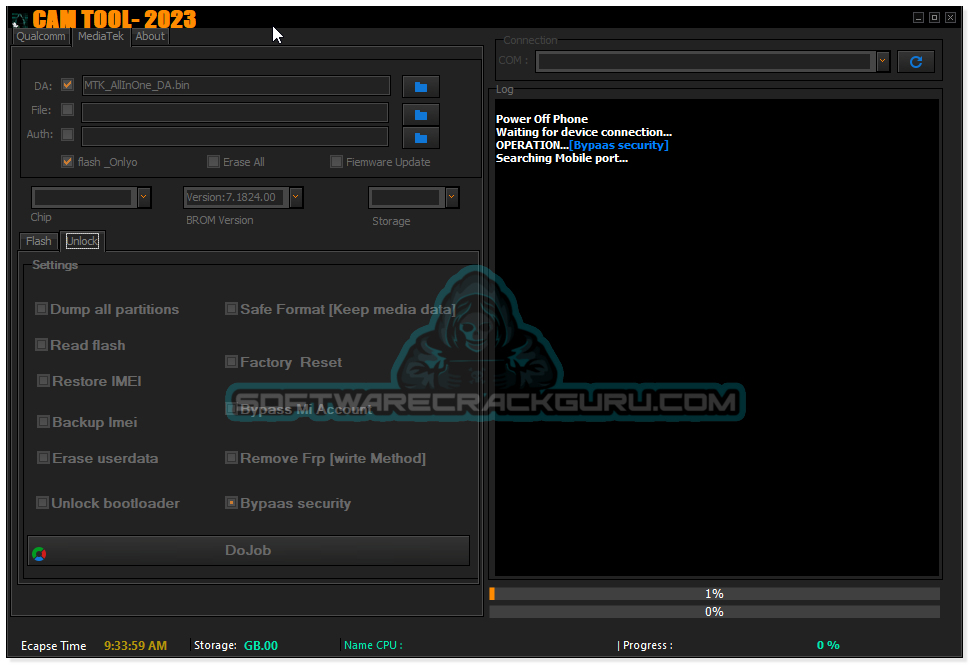Check the Erase All option
This screenshot has width=970, height=665.
(x=213, y=161)
